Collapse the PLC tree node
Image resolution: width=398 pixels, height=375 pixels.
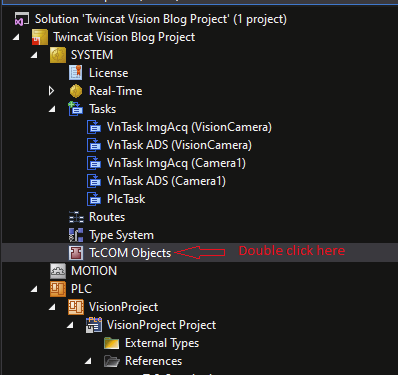(x=34, y=289)
